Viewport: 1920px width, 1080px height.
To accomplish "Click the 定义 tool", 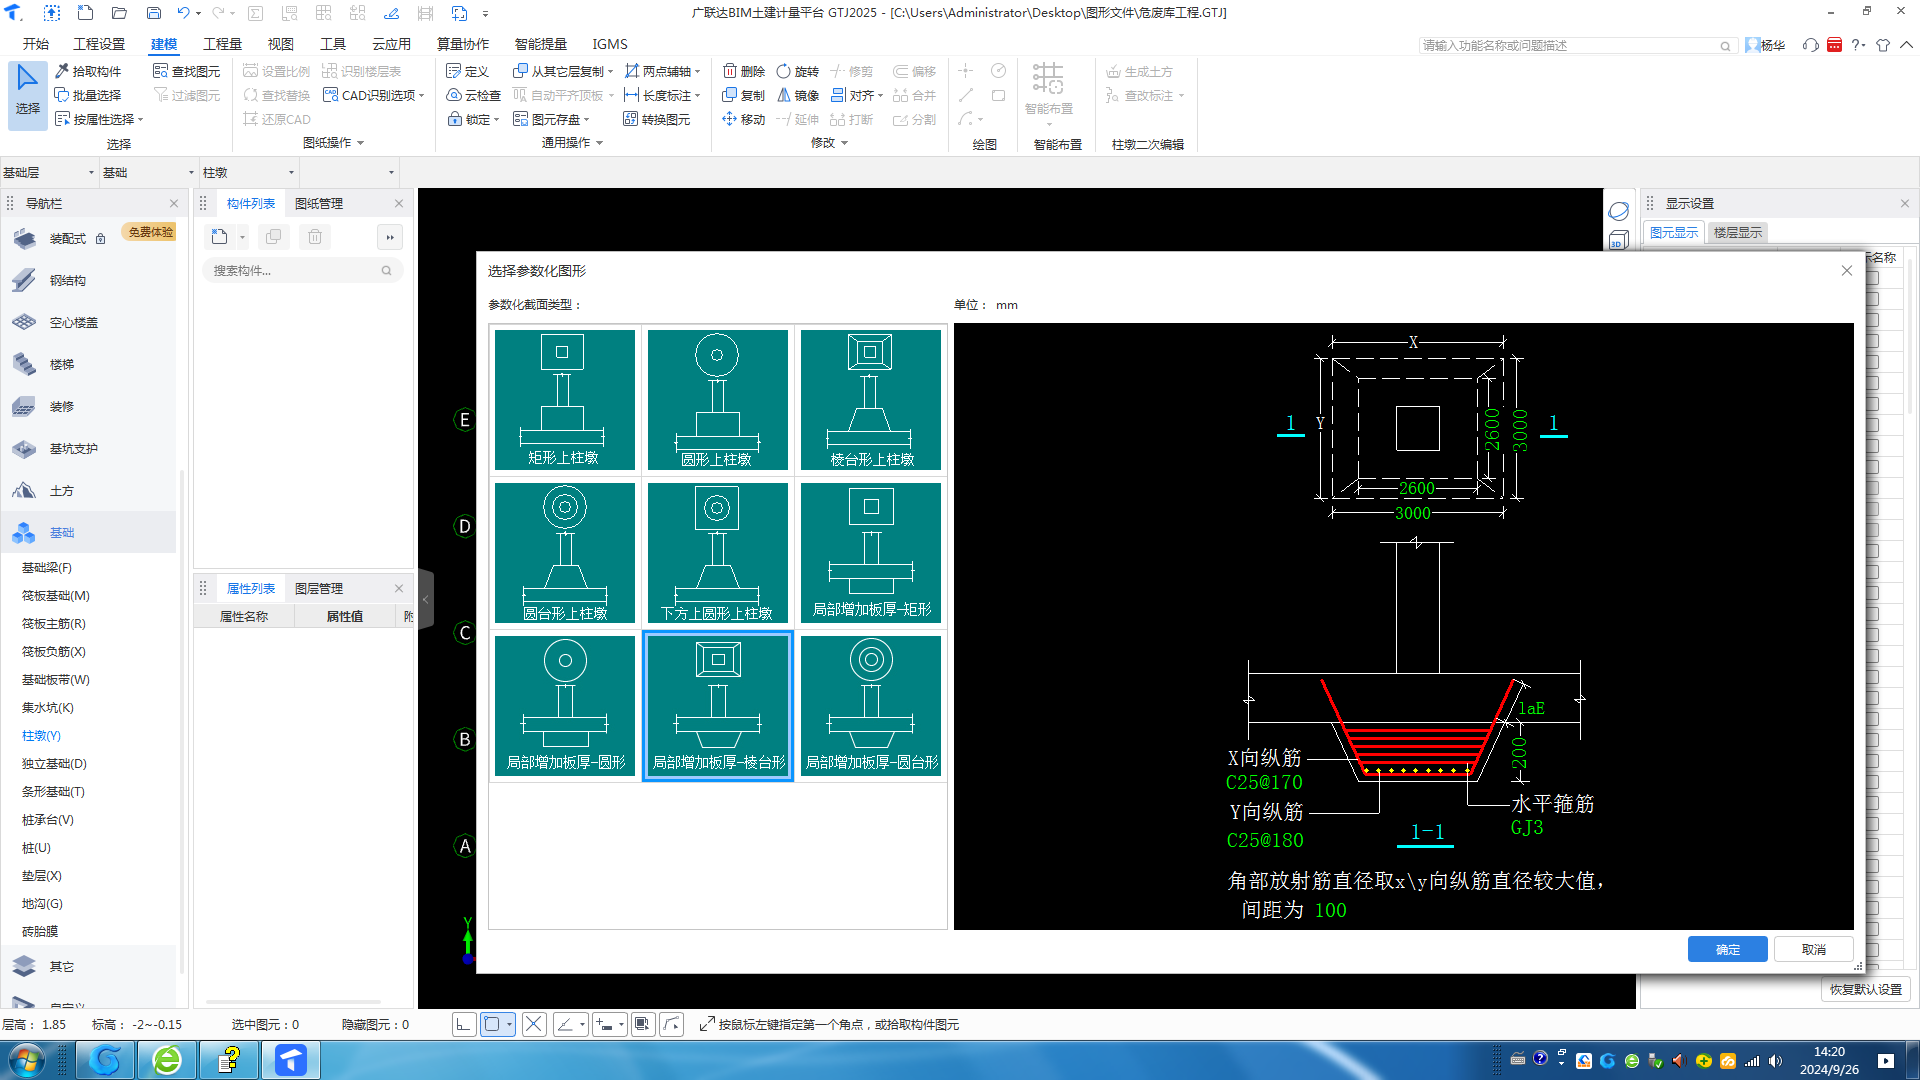I will [x=468, y=71].
